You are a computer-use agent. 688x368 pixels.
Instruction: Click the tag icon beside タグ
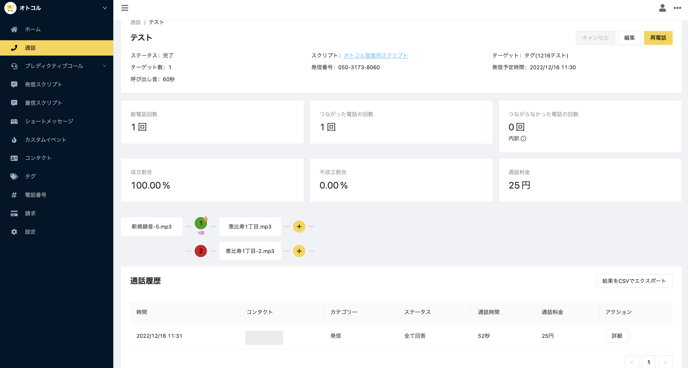[x=14, y=177]
